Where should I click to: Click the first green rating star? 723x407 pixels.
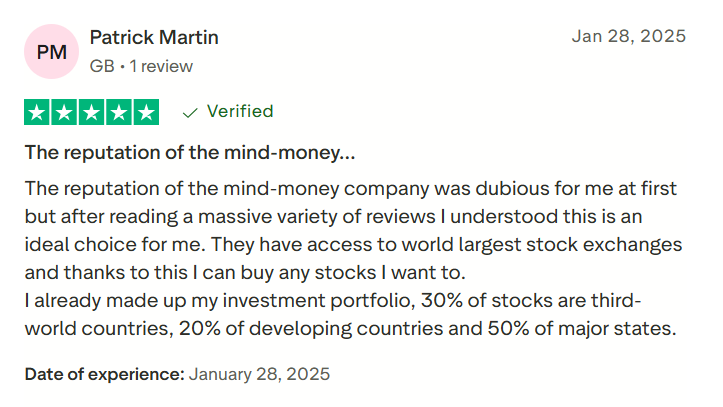(x=37, y=112)
